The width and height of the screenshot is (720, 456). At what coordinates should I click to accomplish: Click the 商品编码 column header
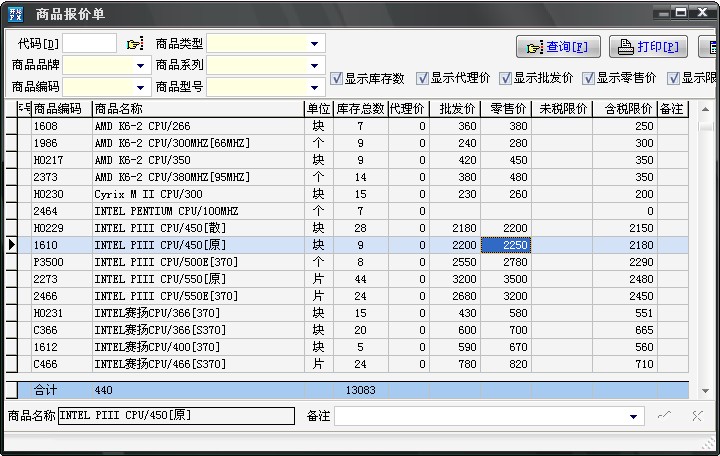62,109
